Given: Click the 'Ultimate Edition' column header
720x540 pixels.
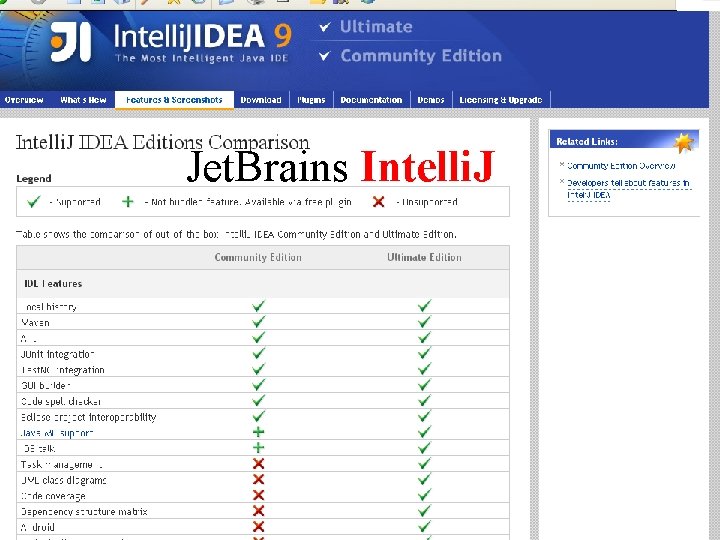Looking at the screenshot, I should (x=424, y=257).
